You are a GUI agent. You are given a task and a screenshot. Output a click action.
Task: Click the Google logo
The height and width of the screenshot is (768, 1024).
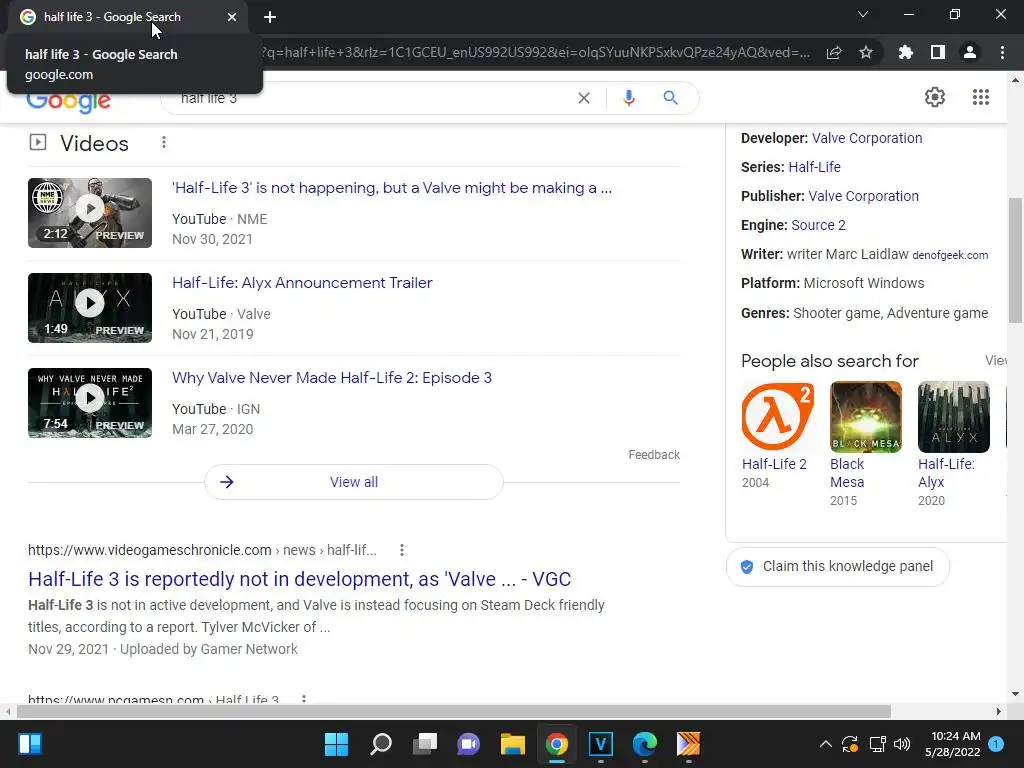point(69,103)
